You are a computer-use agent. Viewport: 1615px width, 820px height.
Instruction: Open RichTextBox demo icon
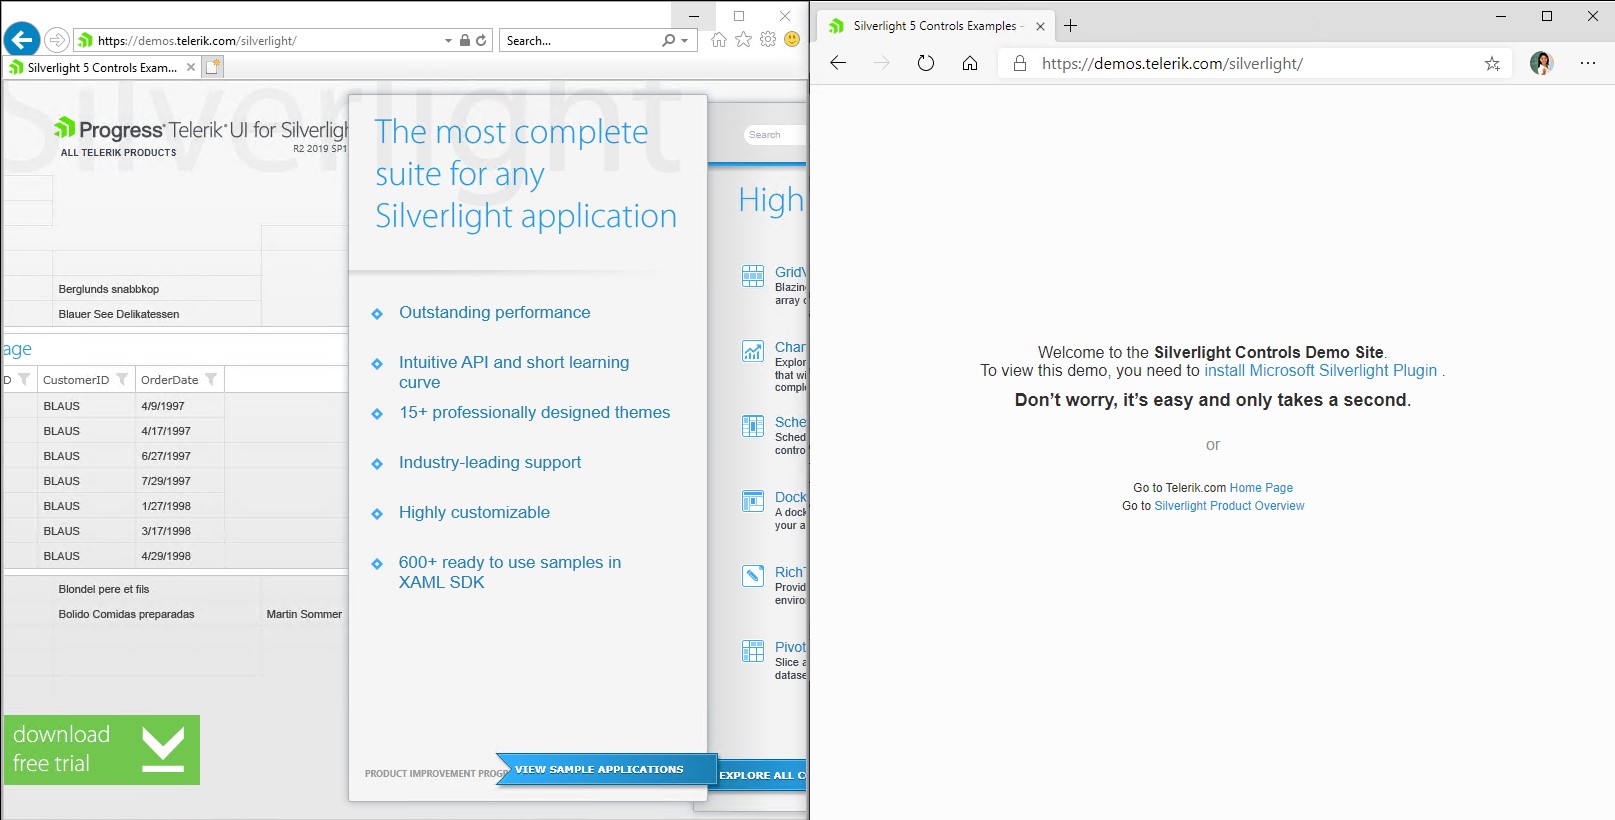753,576
